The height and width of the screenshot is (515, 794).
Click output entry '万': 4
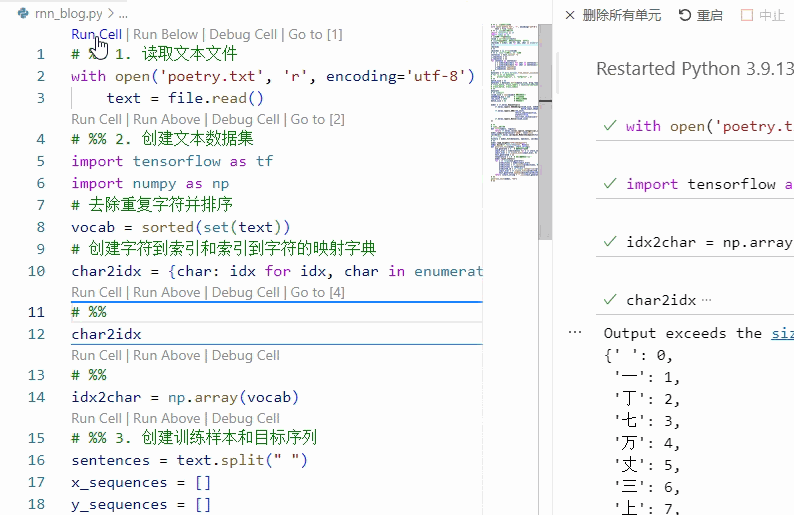(647, 444)
